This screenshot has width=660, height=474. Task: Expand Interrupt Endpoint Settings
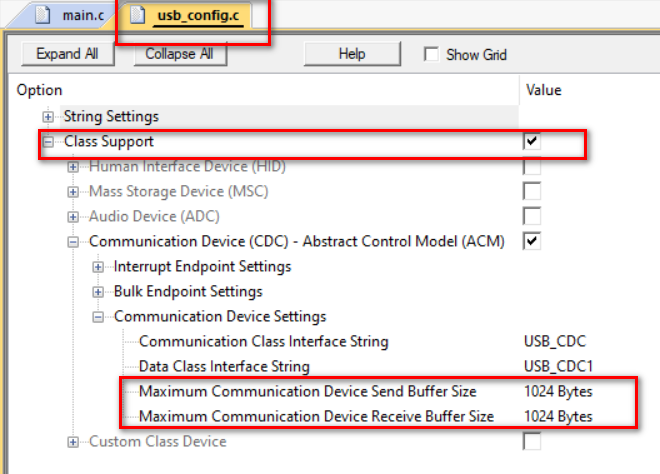98,267
